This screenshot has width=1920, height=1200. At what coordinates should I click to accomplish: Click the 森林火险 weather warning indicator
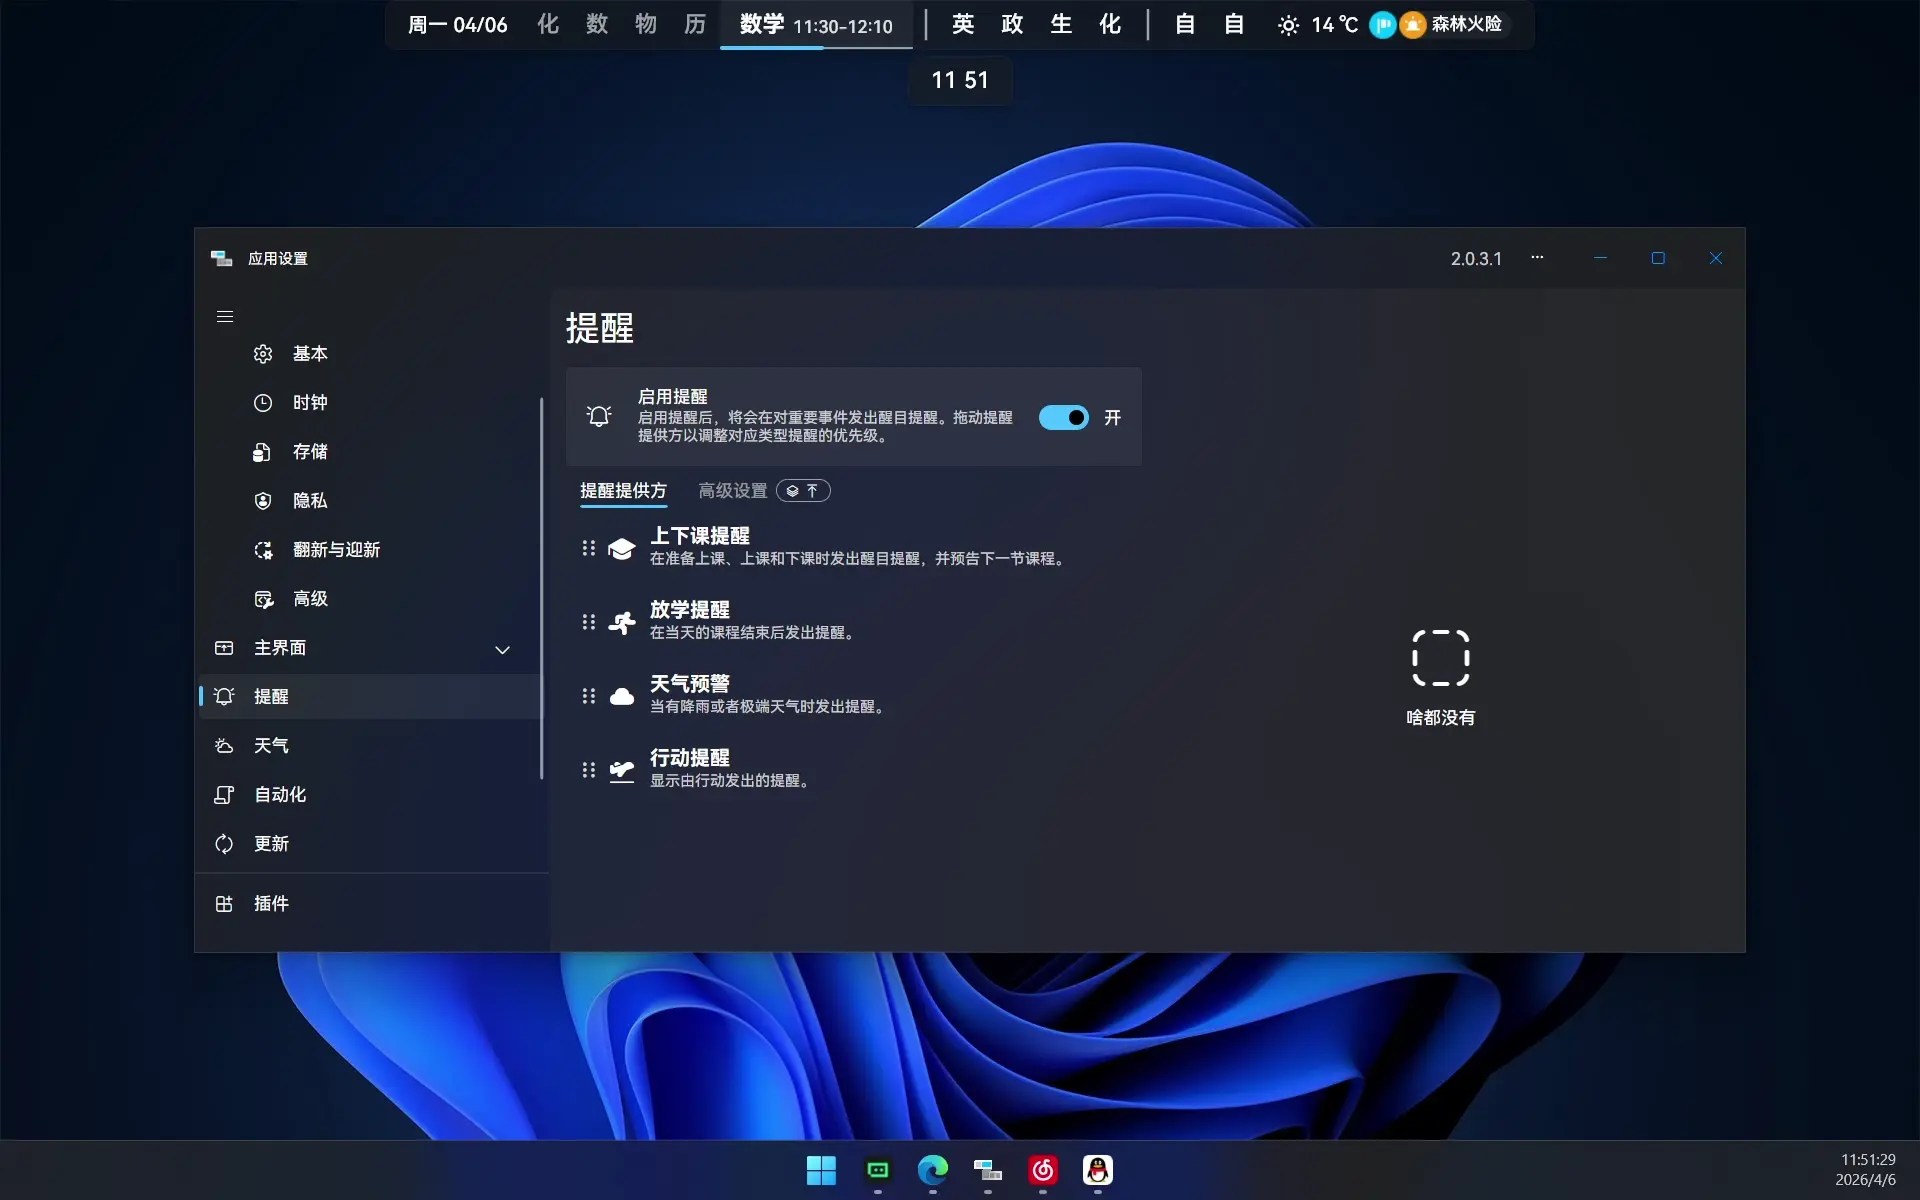tap(1453, 24)
